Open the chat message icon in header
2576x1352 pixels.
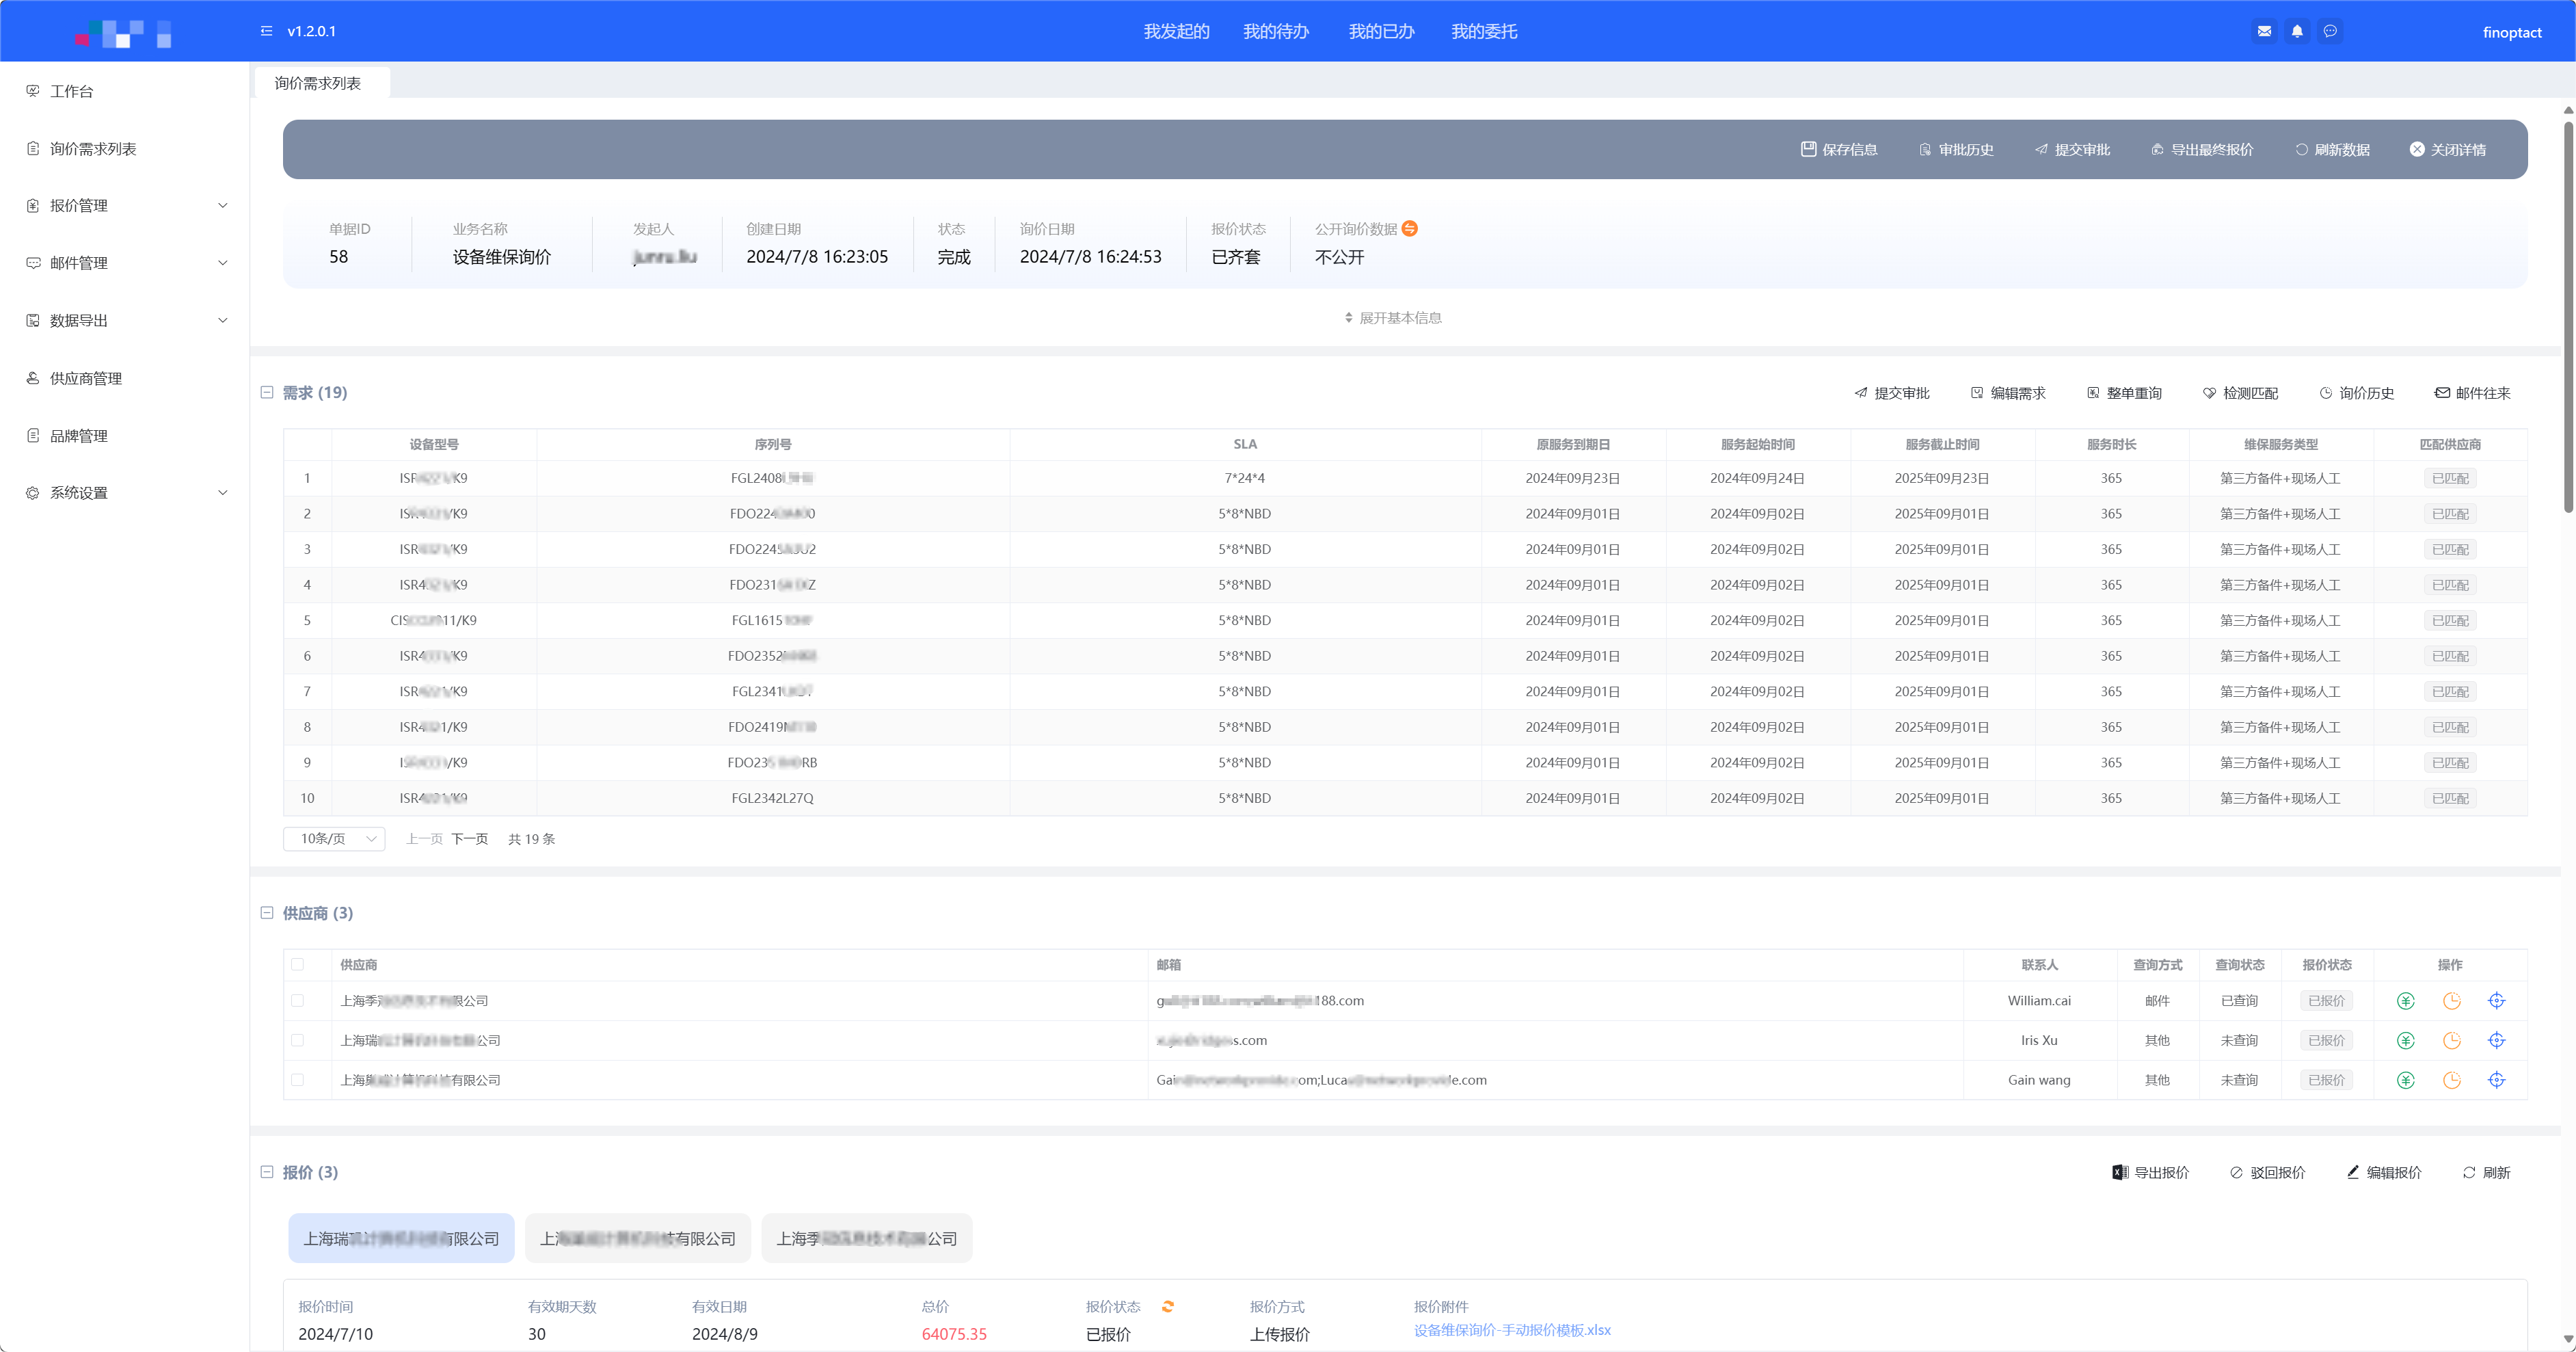(x=2330, y=31)
